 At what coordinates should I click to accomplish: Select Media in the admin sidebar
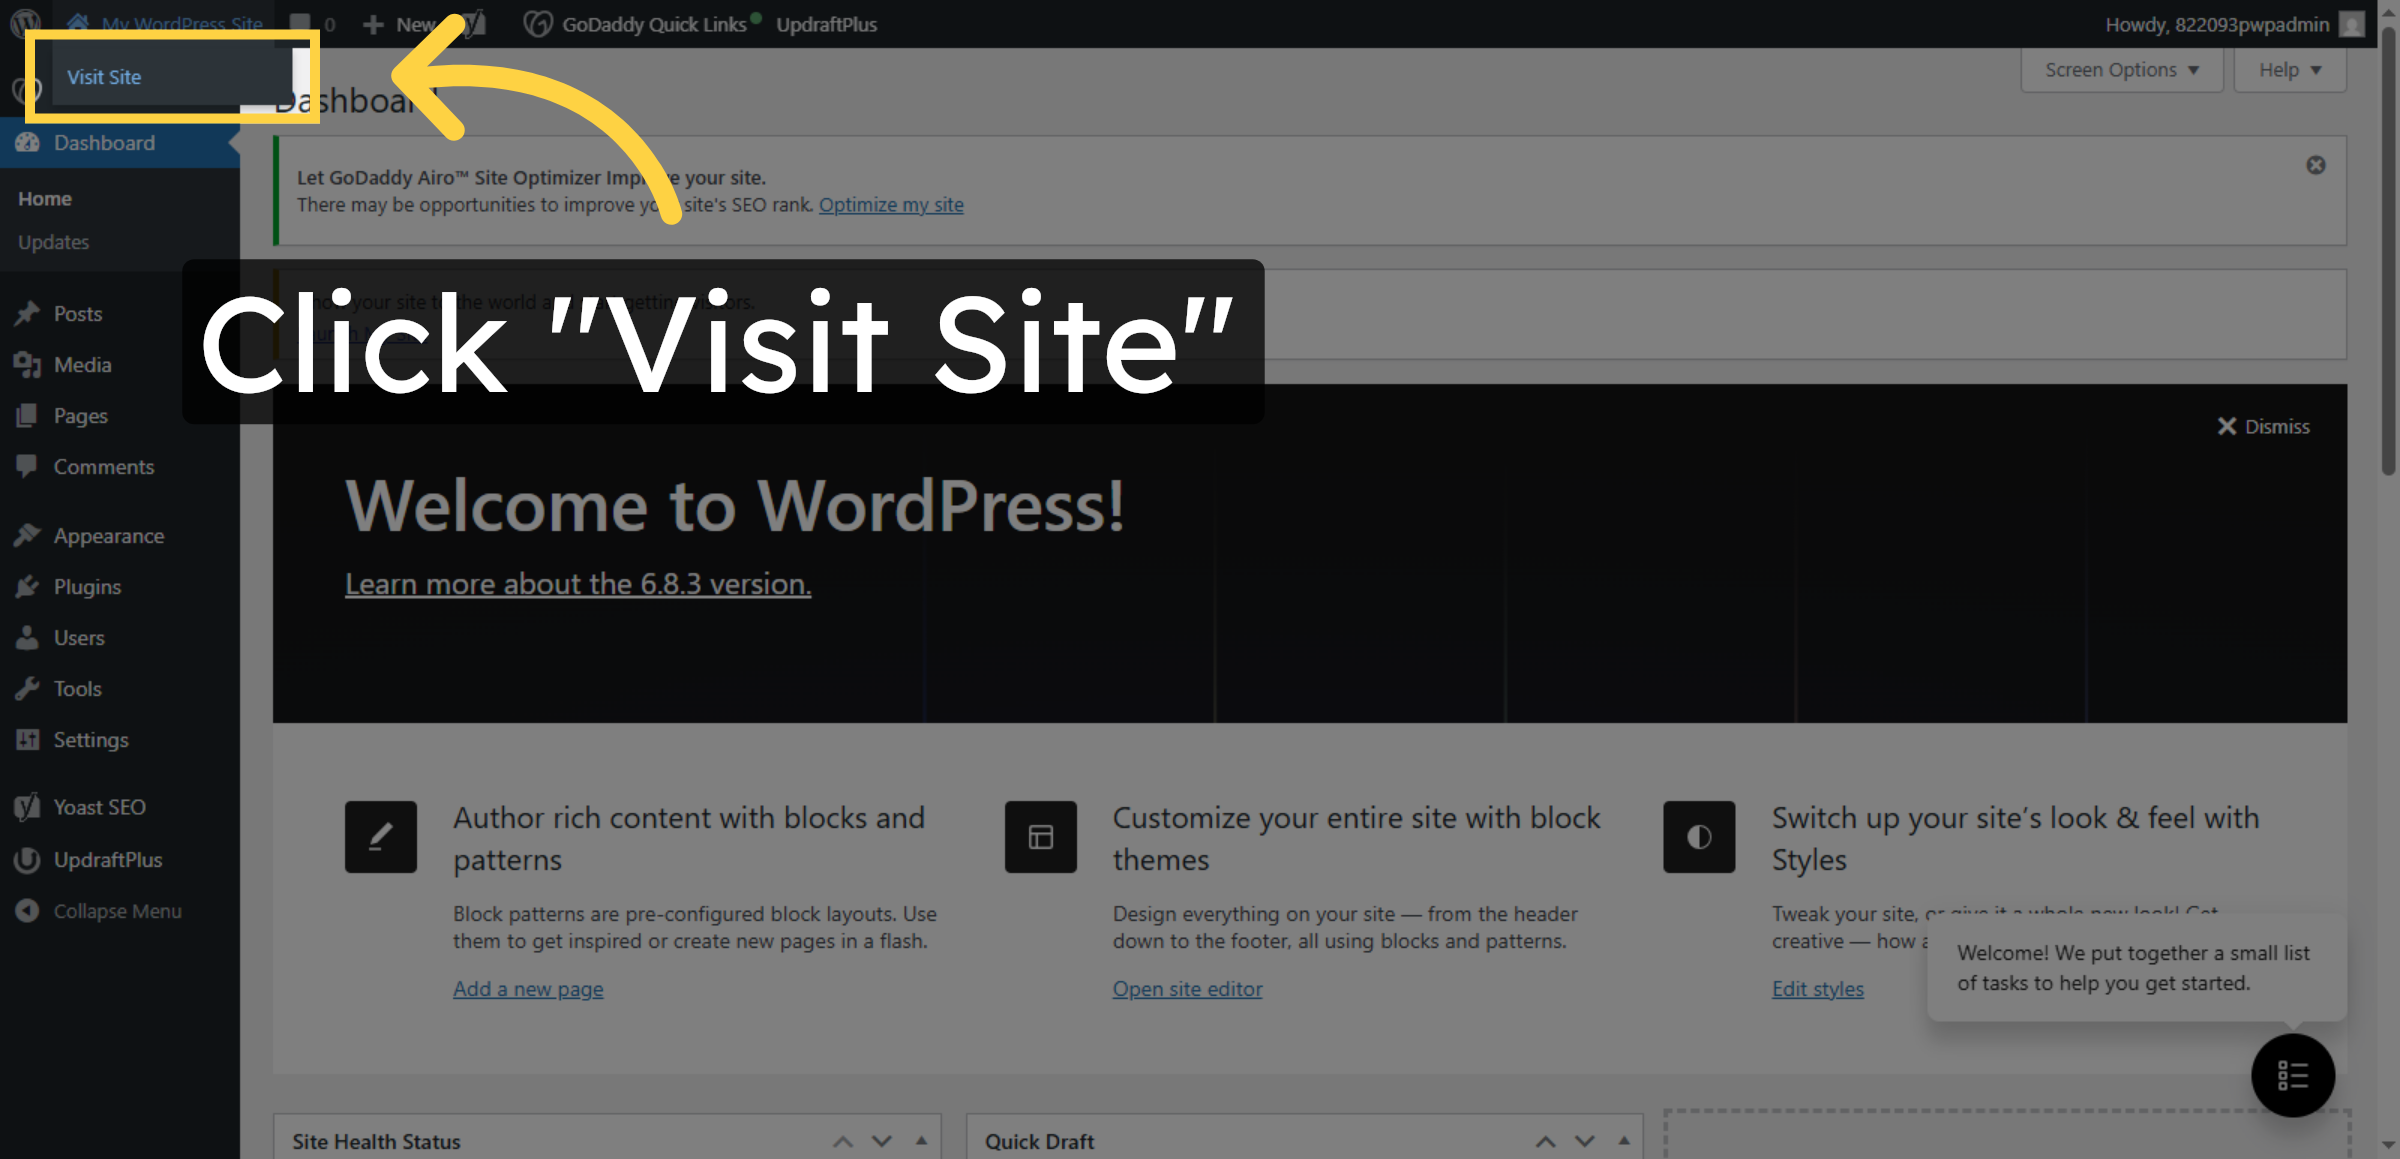click(82, 364)
